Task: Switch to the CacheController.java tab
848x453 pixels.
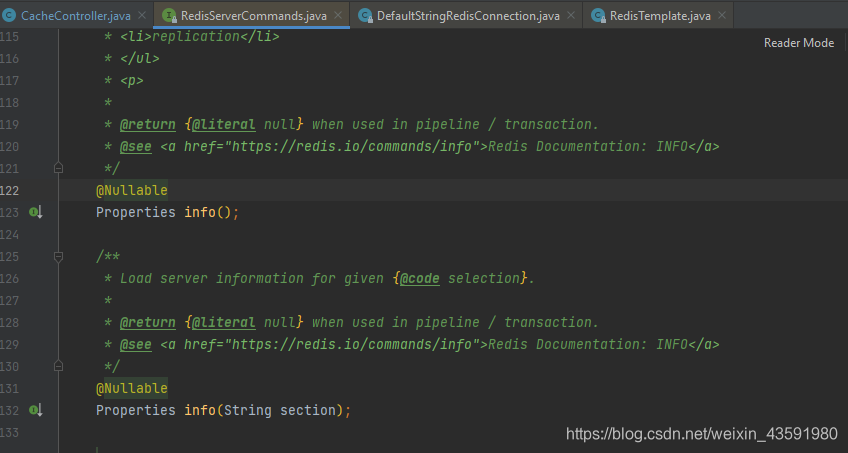Action: pos(75,16)
